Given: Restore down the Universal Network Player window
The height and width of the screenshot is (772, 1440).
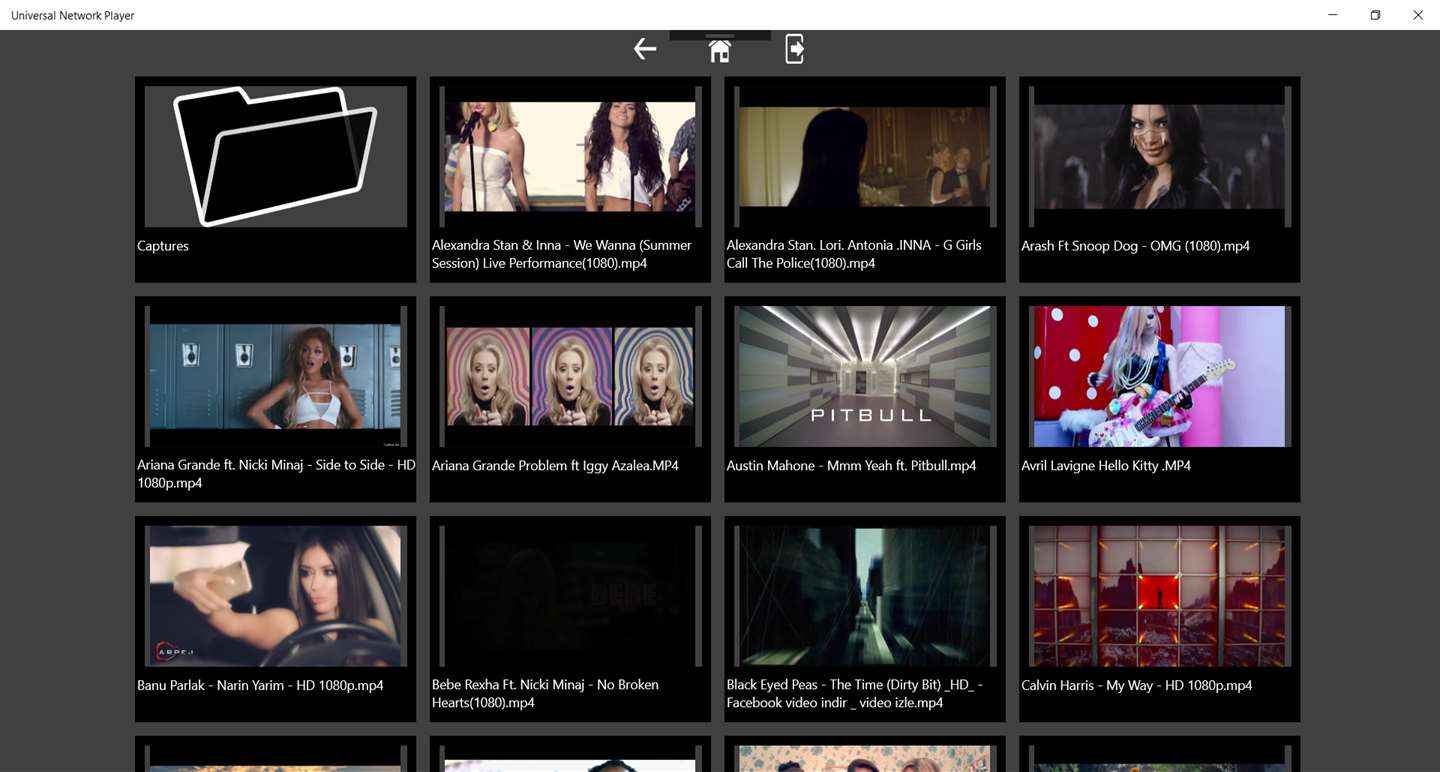Looking at the screenshot, I should click(1375, 15).
